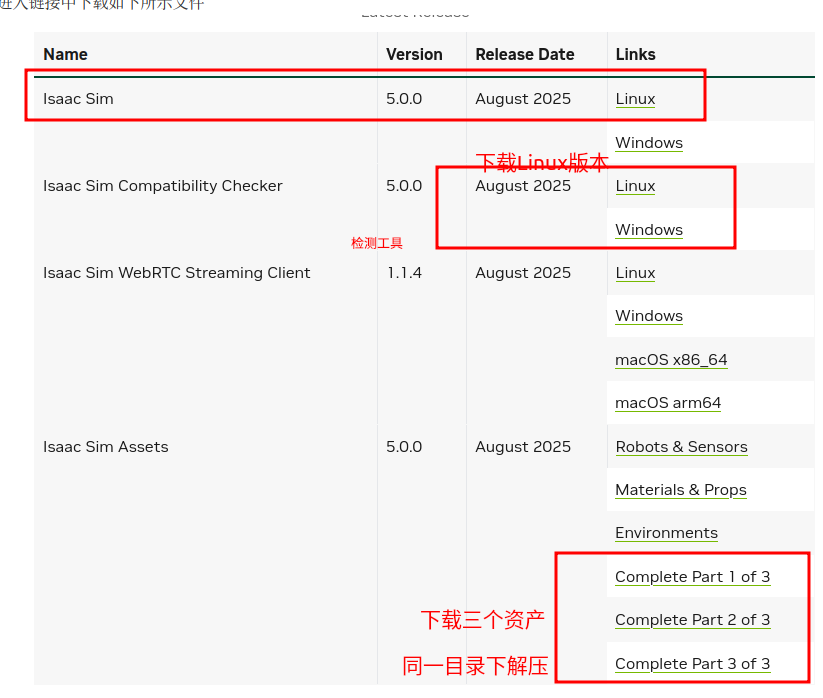Open the Robots & Sensors assets link

point(681,447)
